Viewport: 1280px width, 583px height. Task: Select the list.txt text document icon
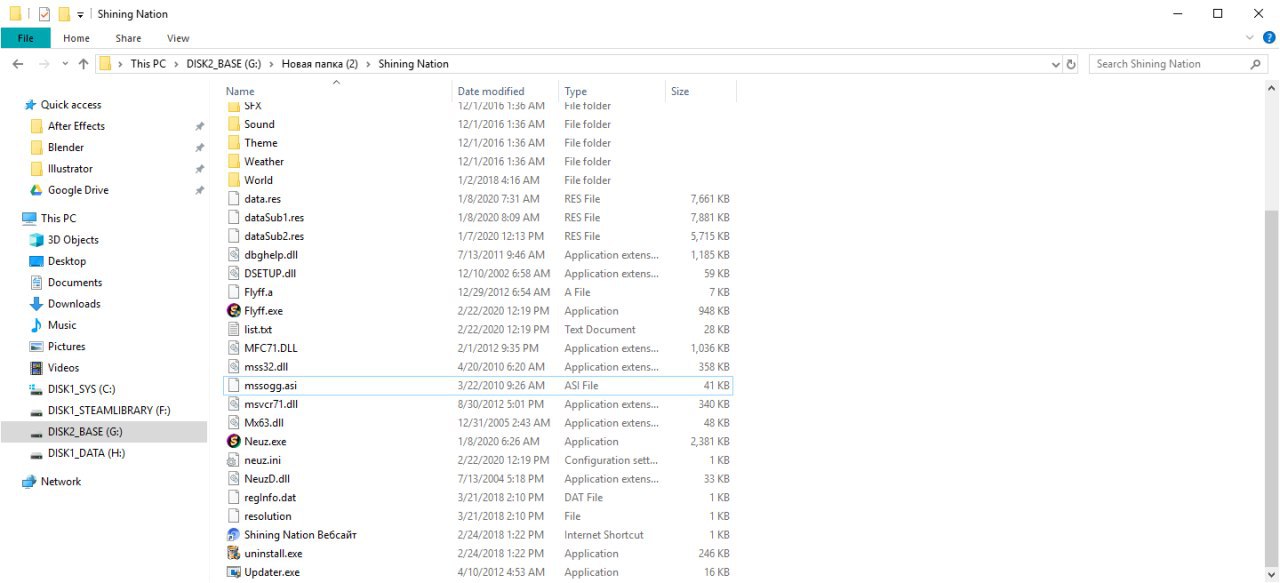pyautogui.click(x=234, y=329)
